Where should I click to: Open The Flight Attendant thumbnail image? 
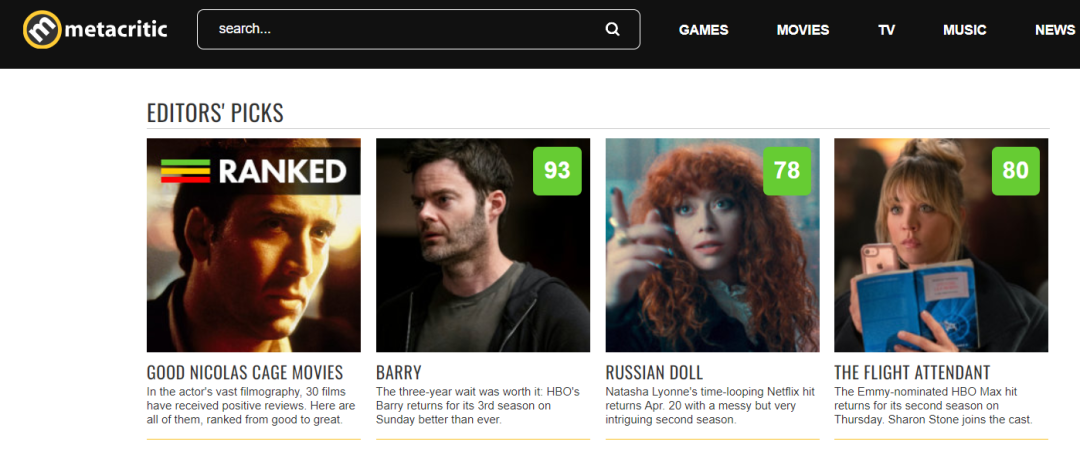pos(941,245)
